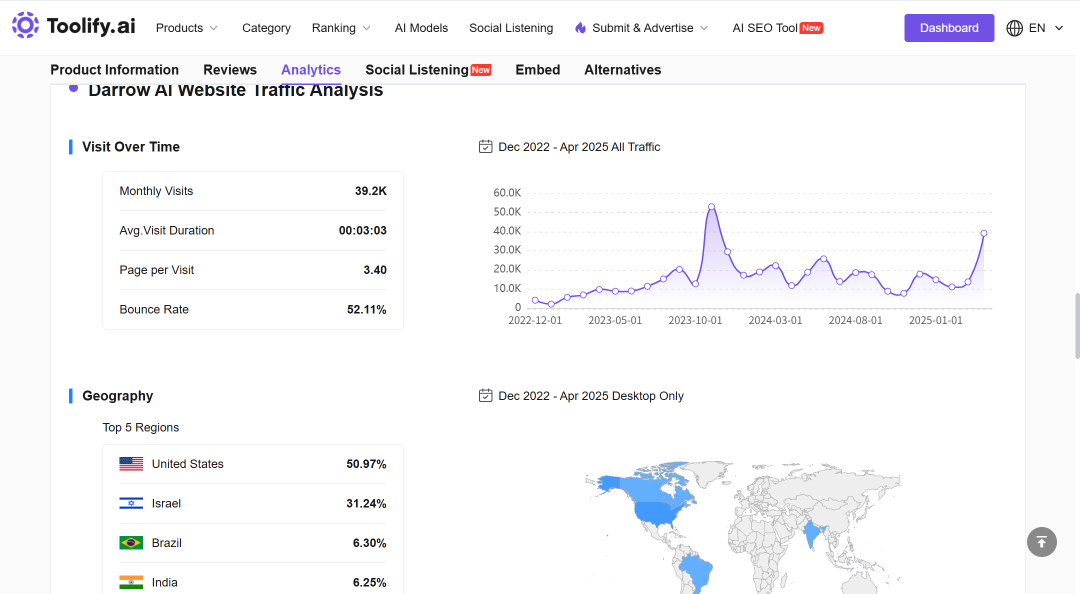
Task: Open the EN language dropdown
Action: 1035,28
